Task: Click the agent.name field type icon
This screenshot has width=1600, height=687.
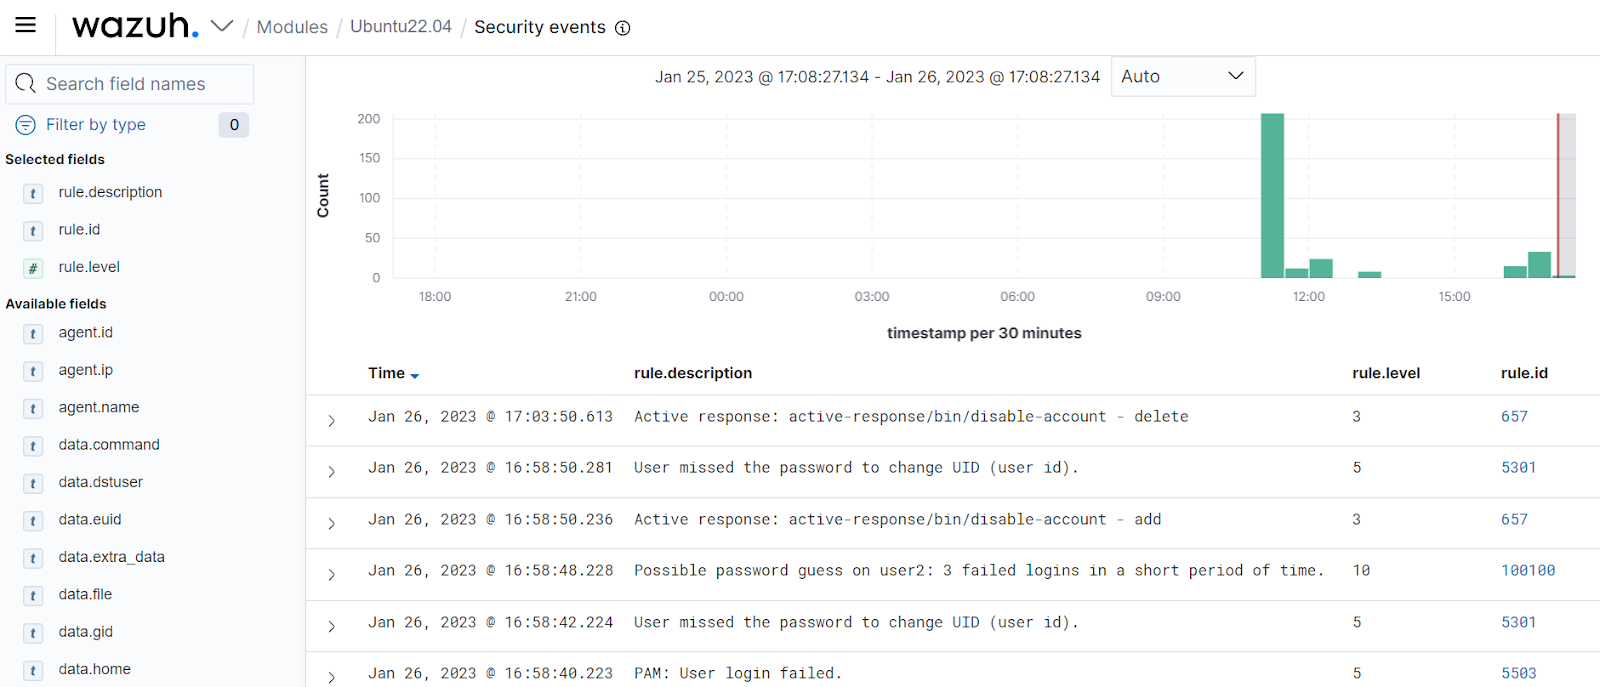Action: tap(33, 408)
